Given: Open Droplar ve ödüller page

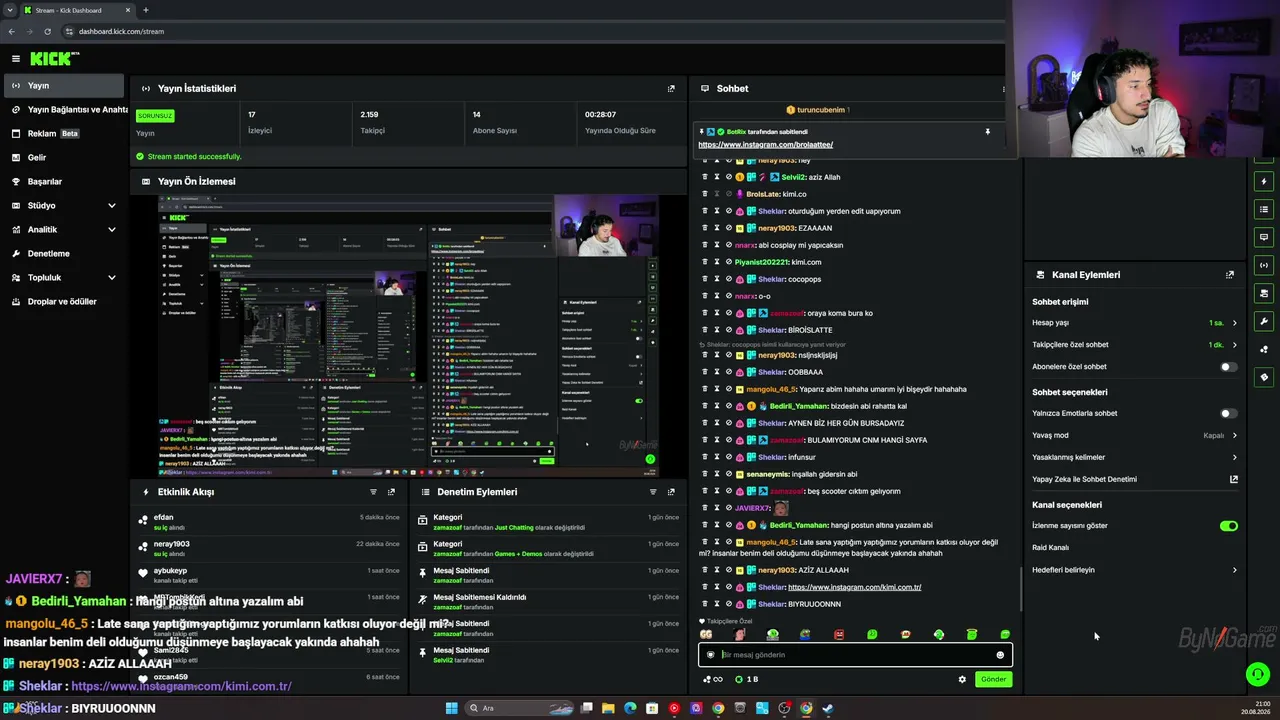Looking at the screenshot, I should click(x=64, y=302).
